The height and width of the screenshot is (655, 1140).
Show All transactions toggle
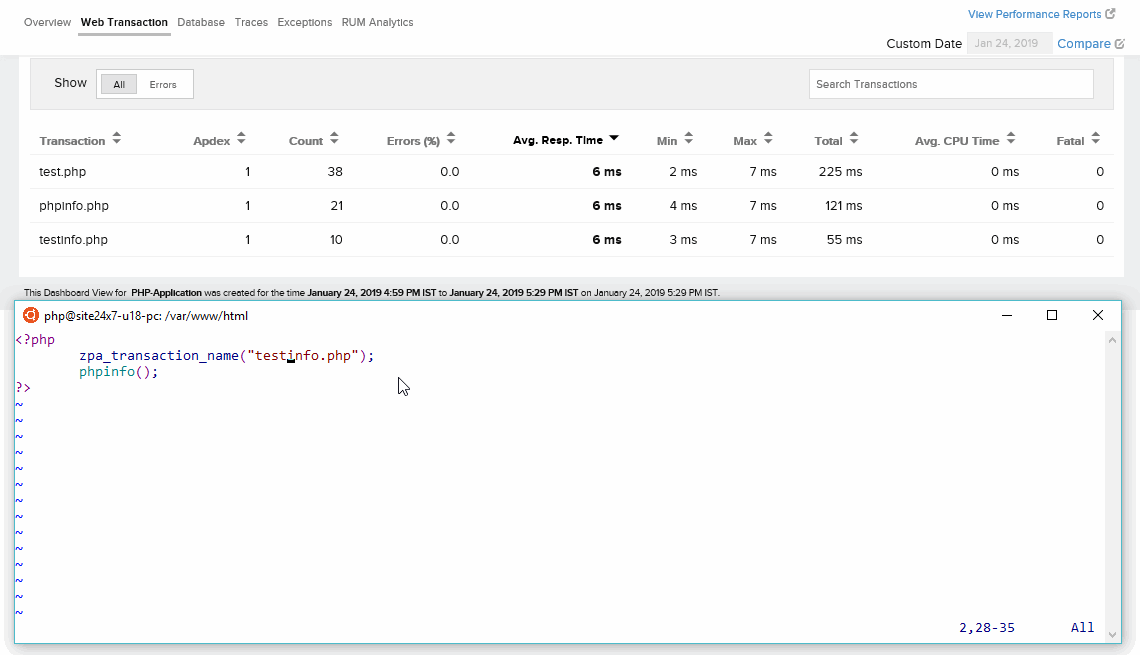[x=119, y=85]
